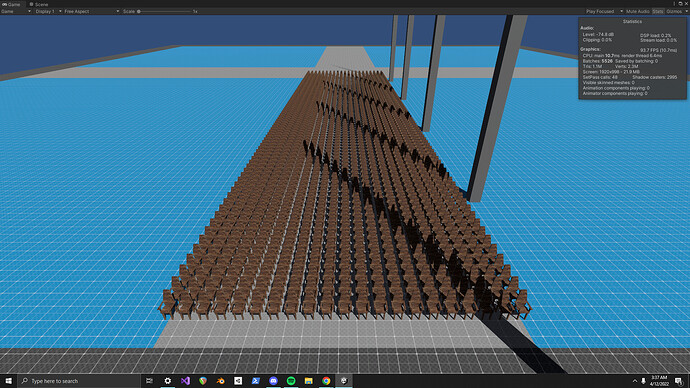Open the Brave browser taskbar icon
Viewport: 690px width, 388px height.
(x=203, y=381)
